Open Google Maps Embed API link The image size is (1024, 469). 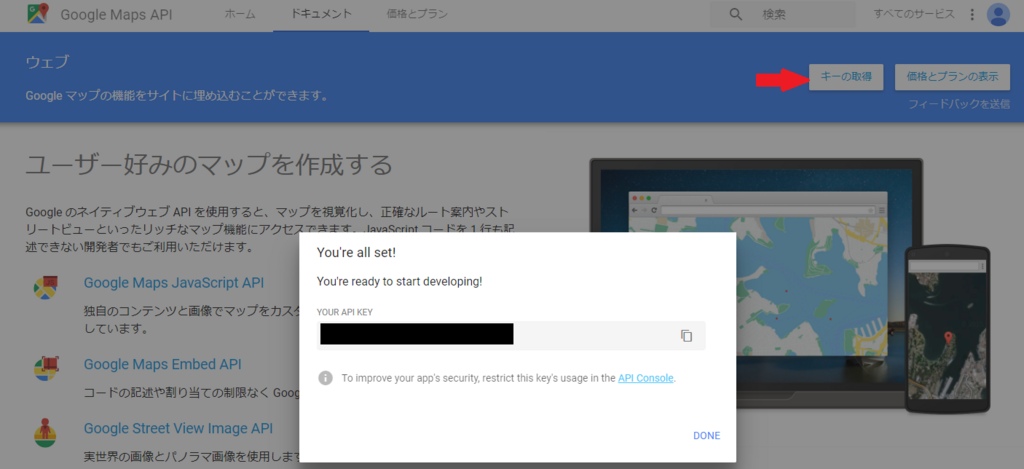163,364
